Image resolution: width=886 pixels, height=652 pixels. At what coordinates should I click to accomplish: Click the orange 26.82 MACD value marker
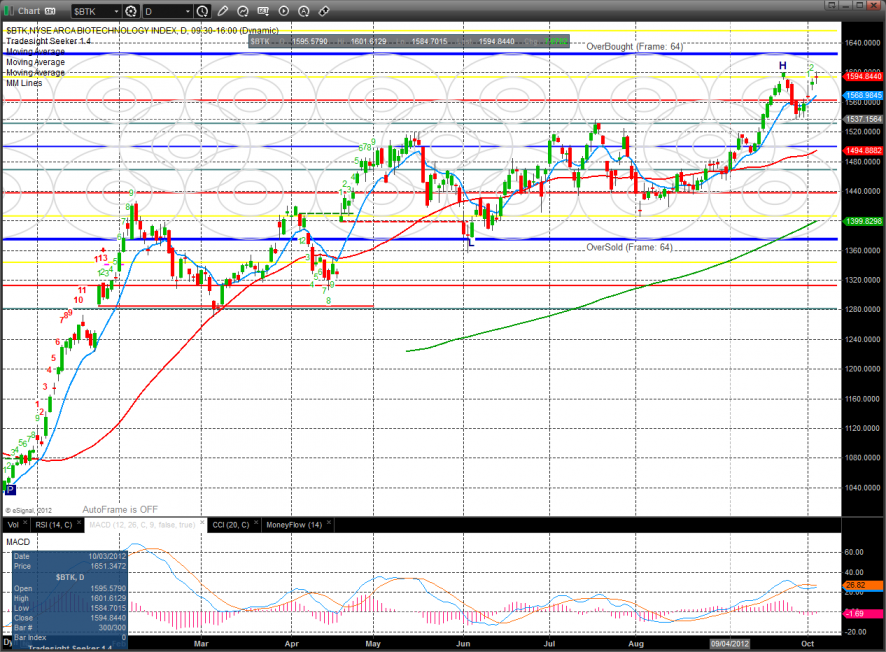click(863, 585)
